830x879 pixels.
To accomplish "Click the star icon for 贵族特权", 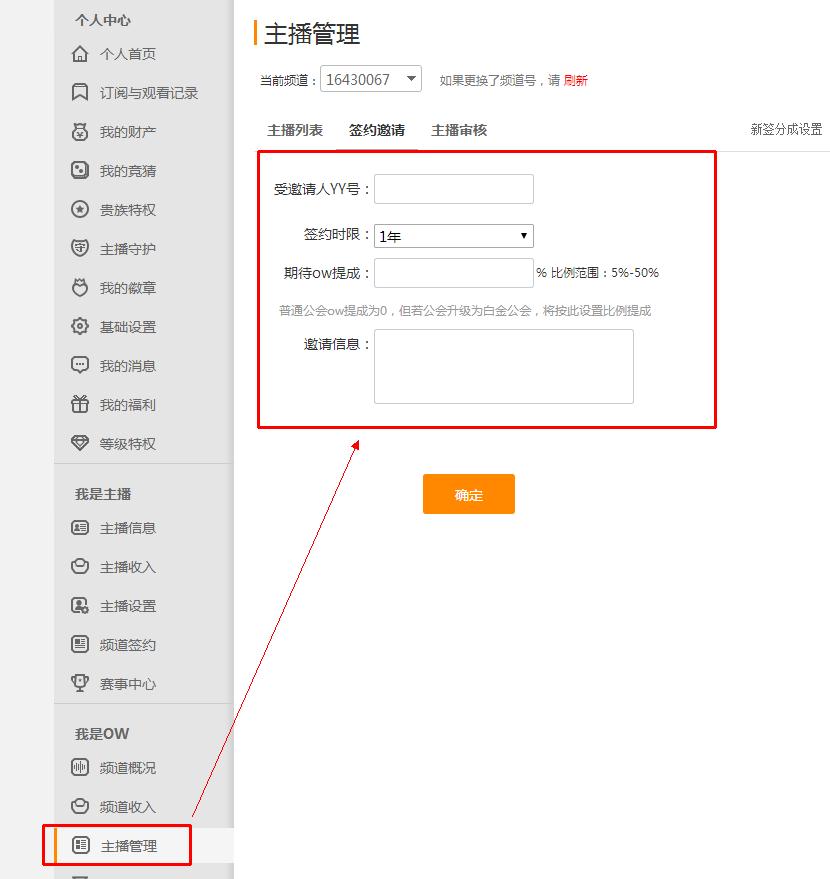I will [80, 210].
